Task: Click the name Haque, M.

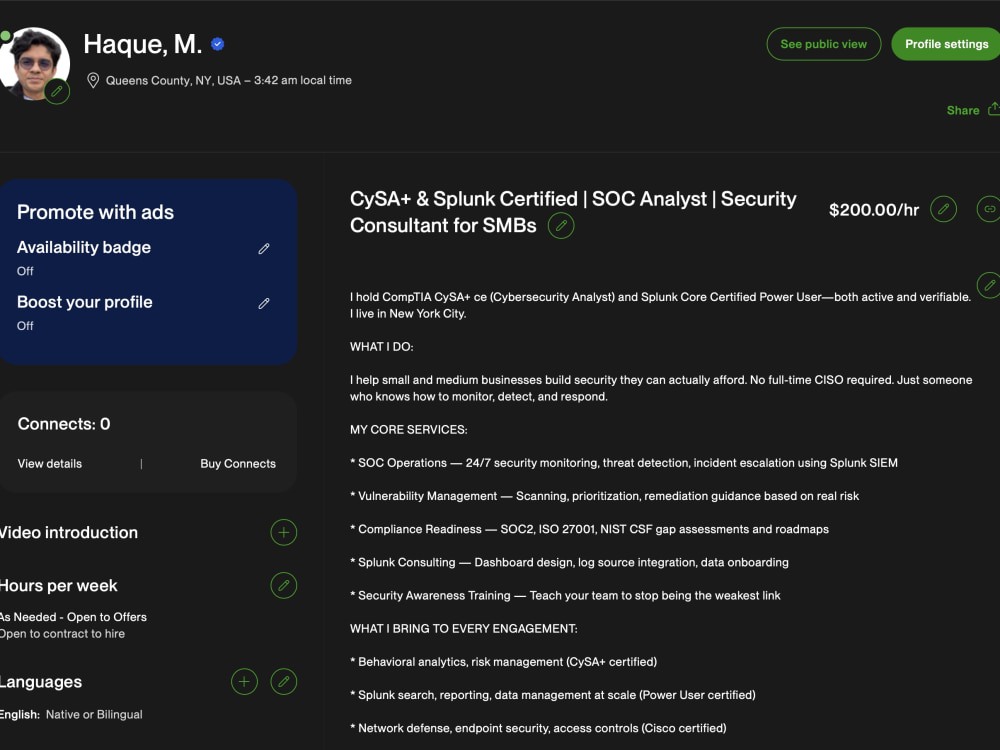Action: pyautogui.click(x=143, y=44)
